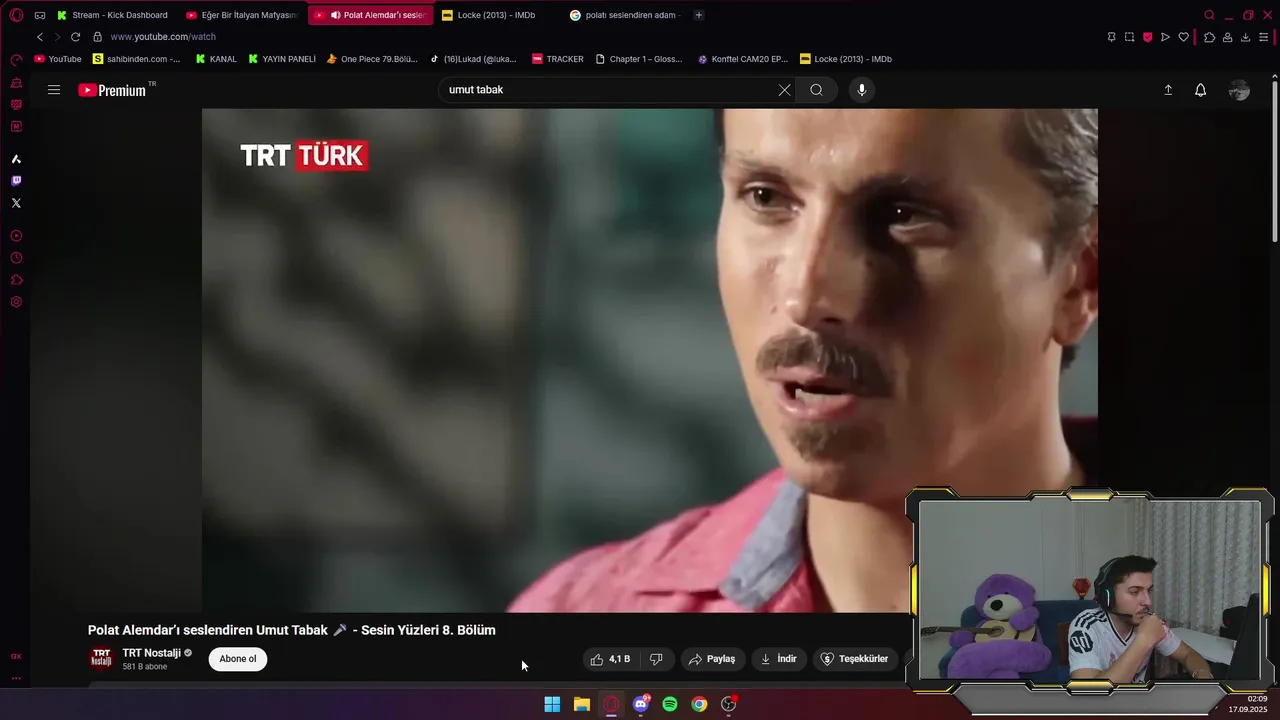Open KANAL bookmark
The width and height of the screenshot is (1280, 720).
pos(217,59)
